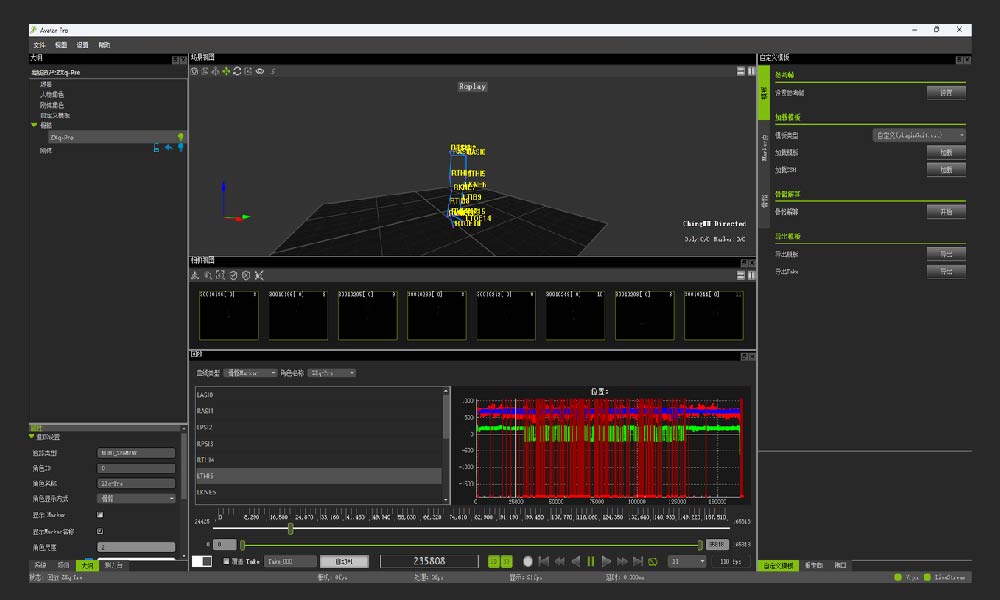The image size is (1000, 600).
Task: Collapse the skeleton tree node with green arrow
Action: coord(33,125)
